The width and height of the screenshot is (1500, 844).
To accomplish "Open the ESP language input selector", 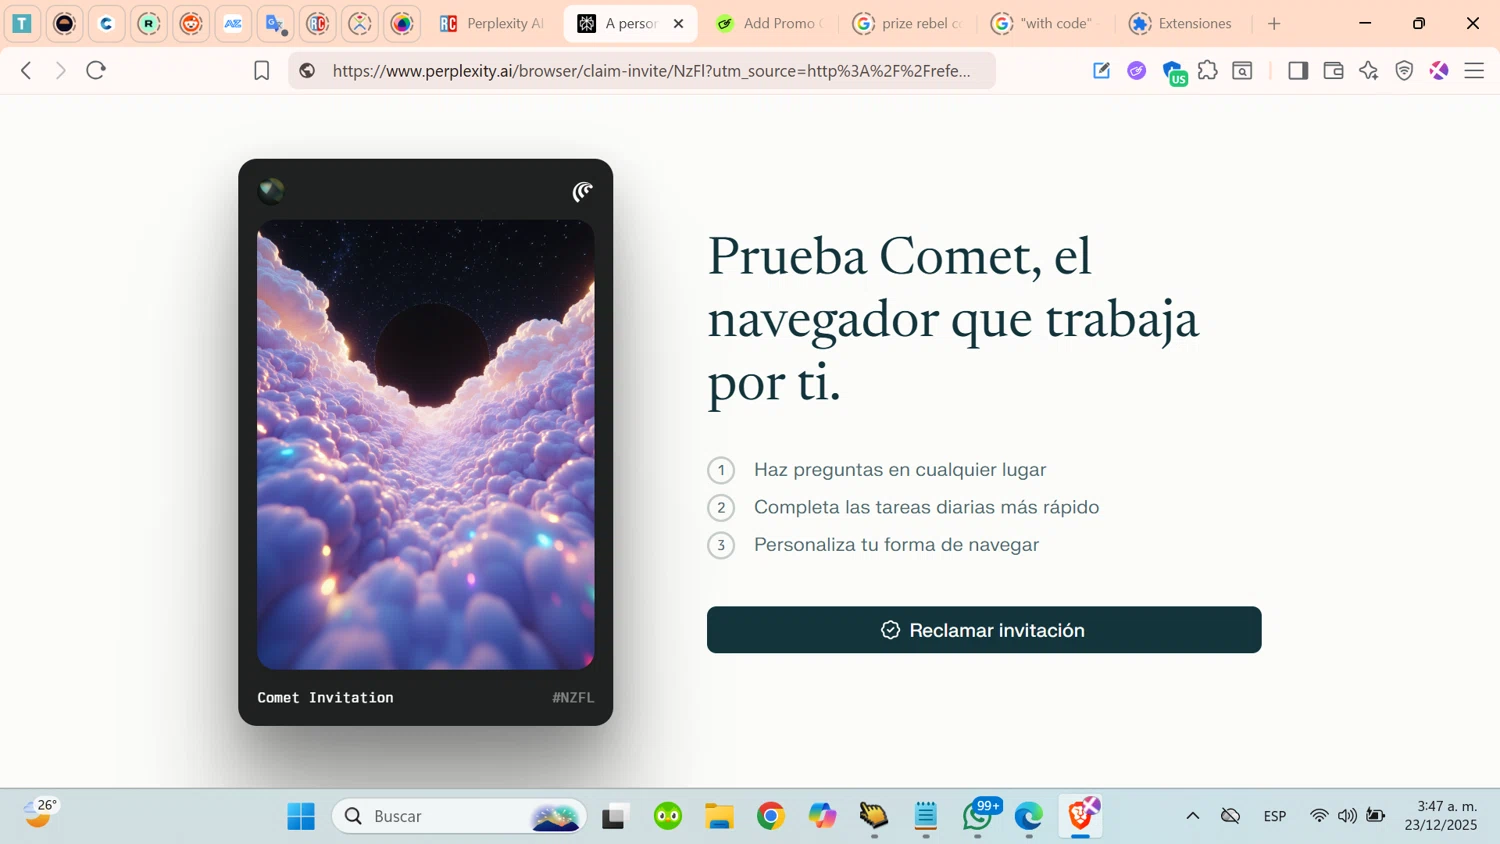I will (1275, 816).
